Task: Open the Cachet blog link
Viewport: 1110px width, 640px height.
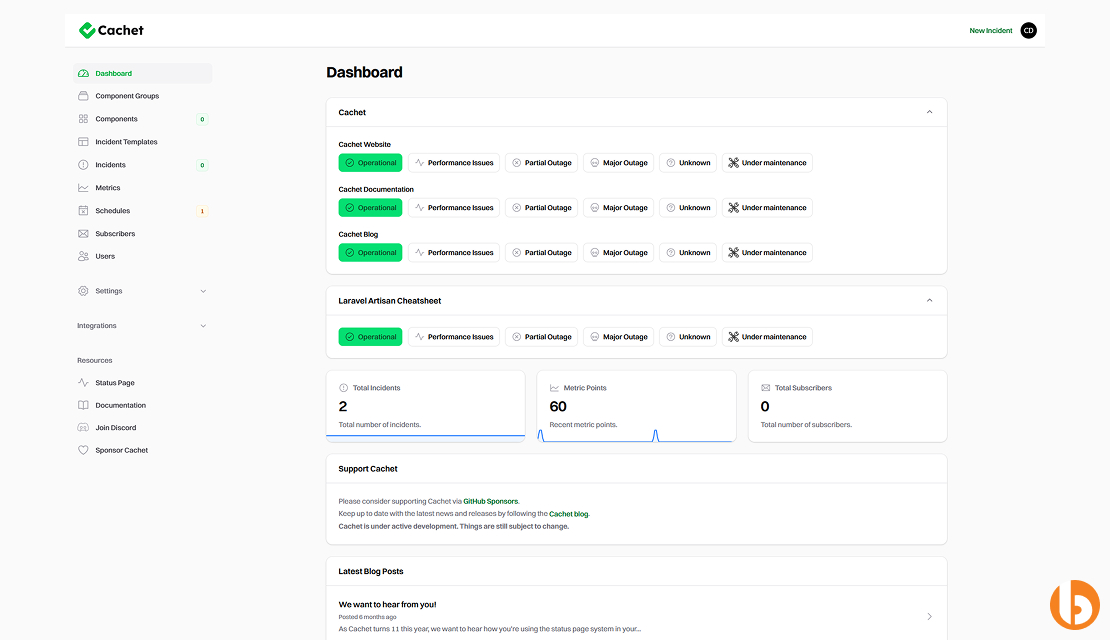Action: coord(568,514)
